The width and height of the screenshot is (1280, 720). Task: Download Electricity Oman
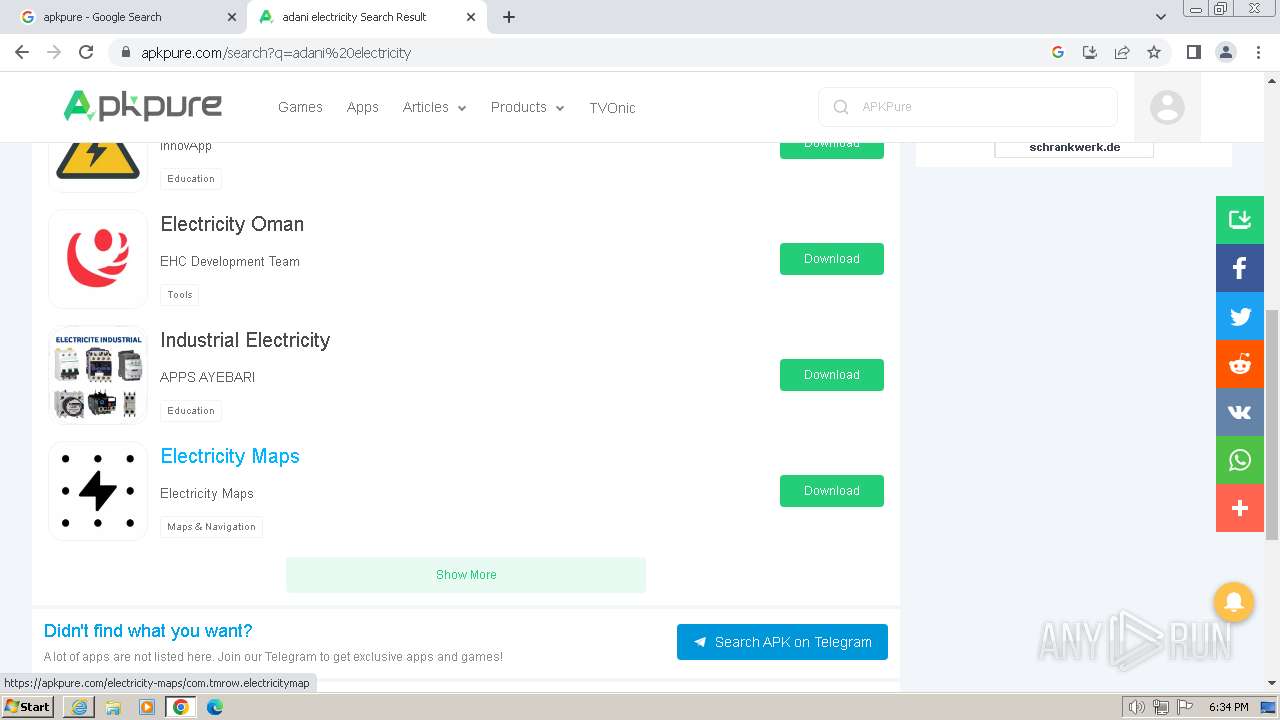tap(832, 259)
